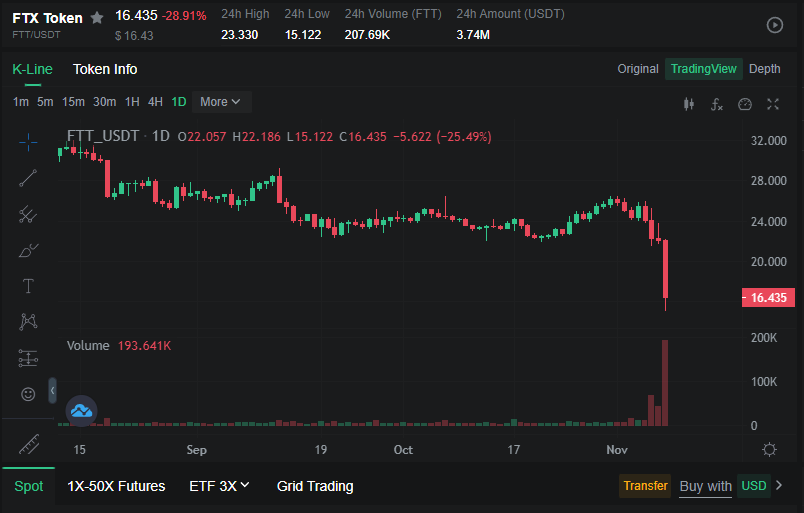804x513 pixels.
Task: Click the Nov date label on time axis
Action: [617, 450]
